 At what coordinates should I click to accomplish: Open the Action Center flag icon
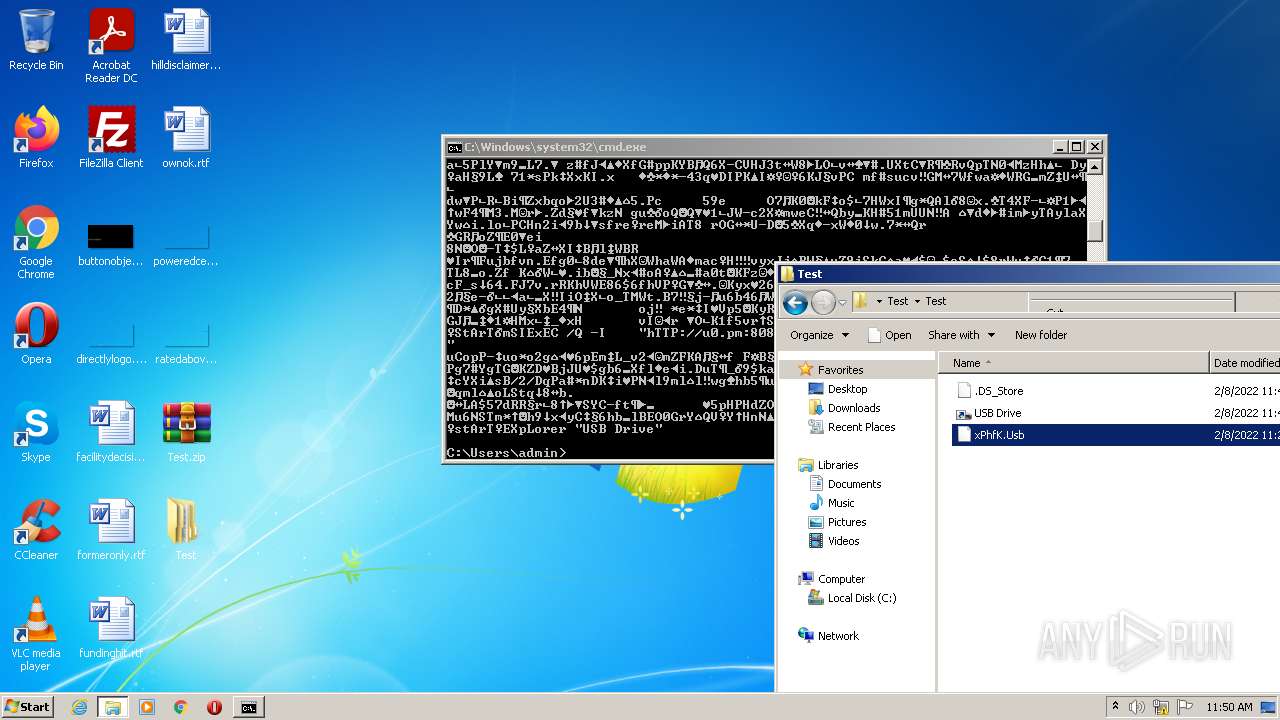(1185, 707)
